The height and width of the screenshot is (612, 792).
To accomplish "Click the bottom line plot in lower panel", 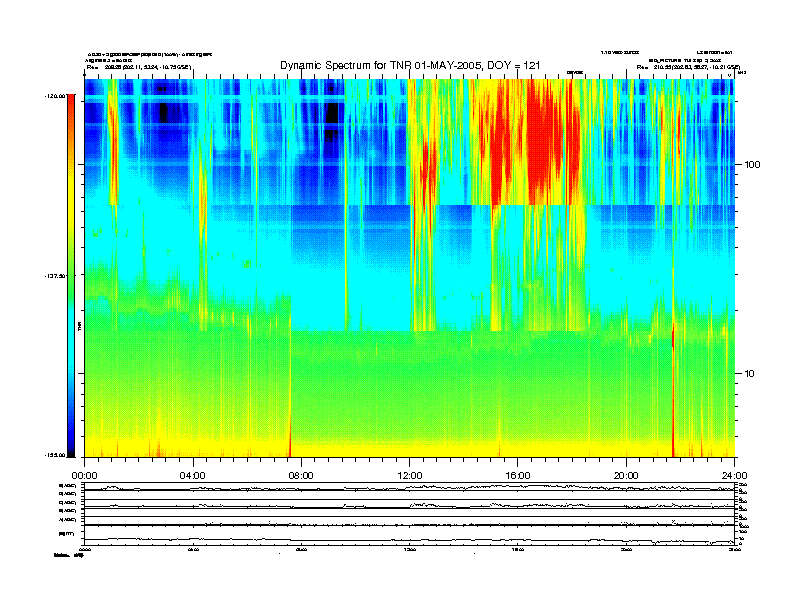I will click(x=410, y=540).
